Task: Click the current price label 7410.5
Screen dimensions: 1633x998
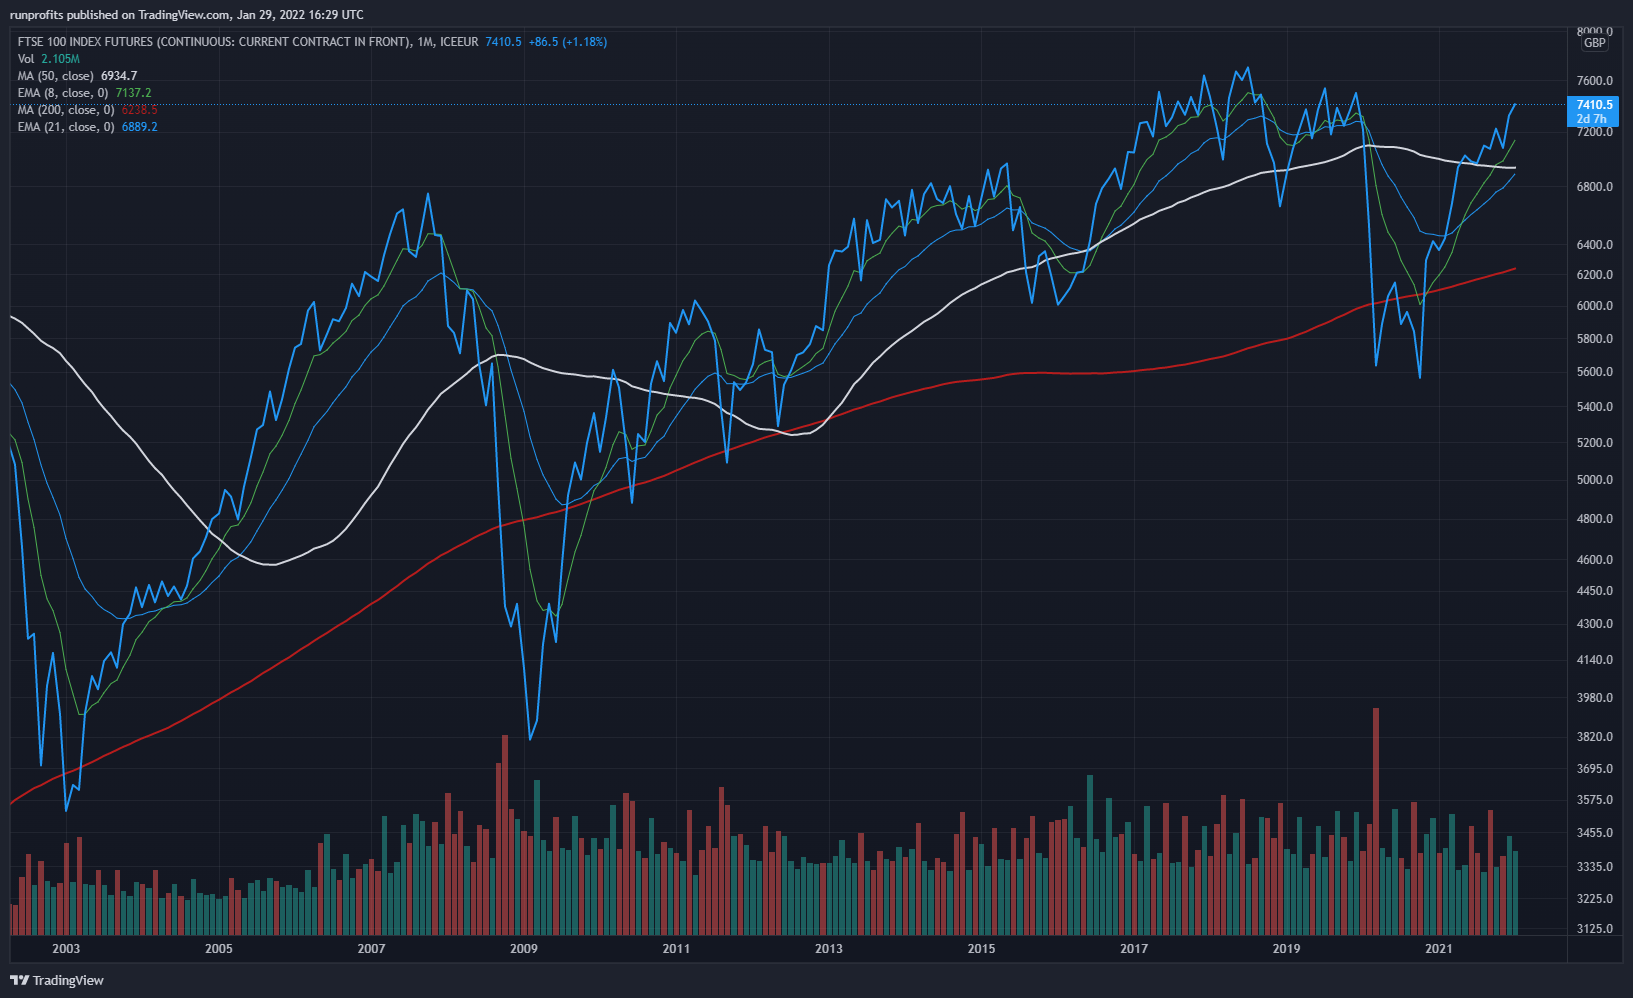Action: coord(1594,105)
